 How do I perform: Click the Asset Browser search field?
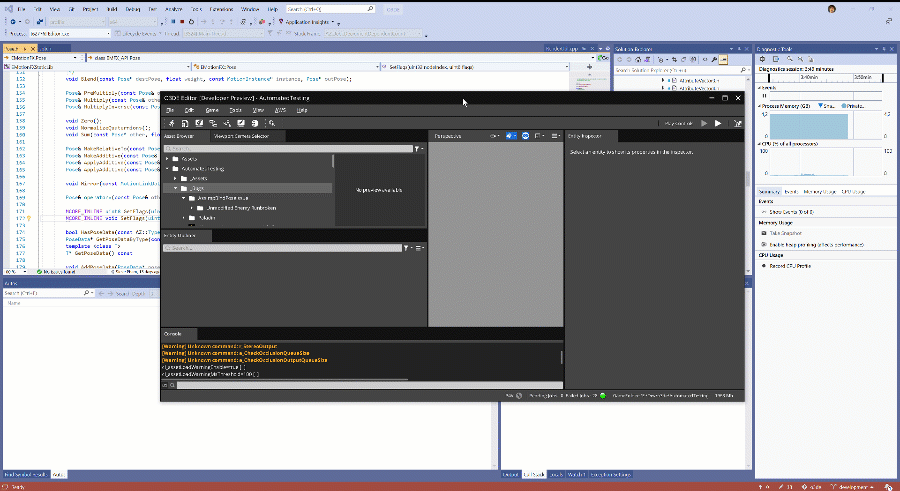click(288, 149)
